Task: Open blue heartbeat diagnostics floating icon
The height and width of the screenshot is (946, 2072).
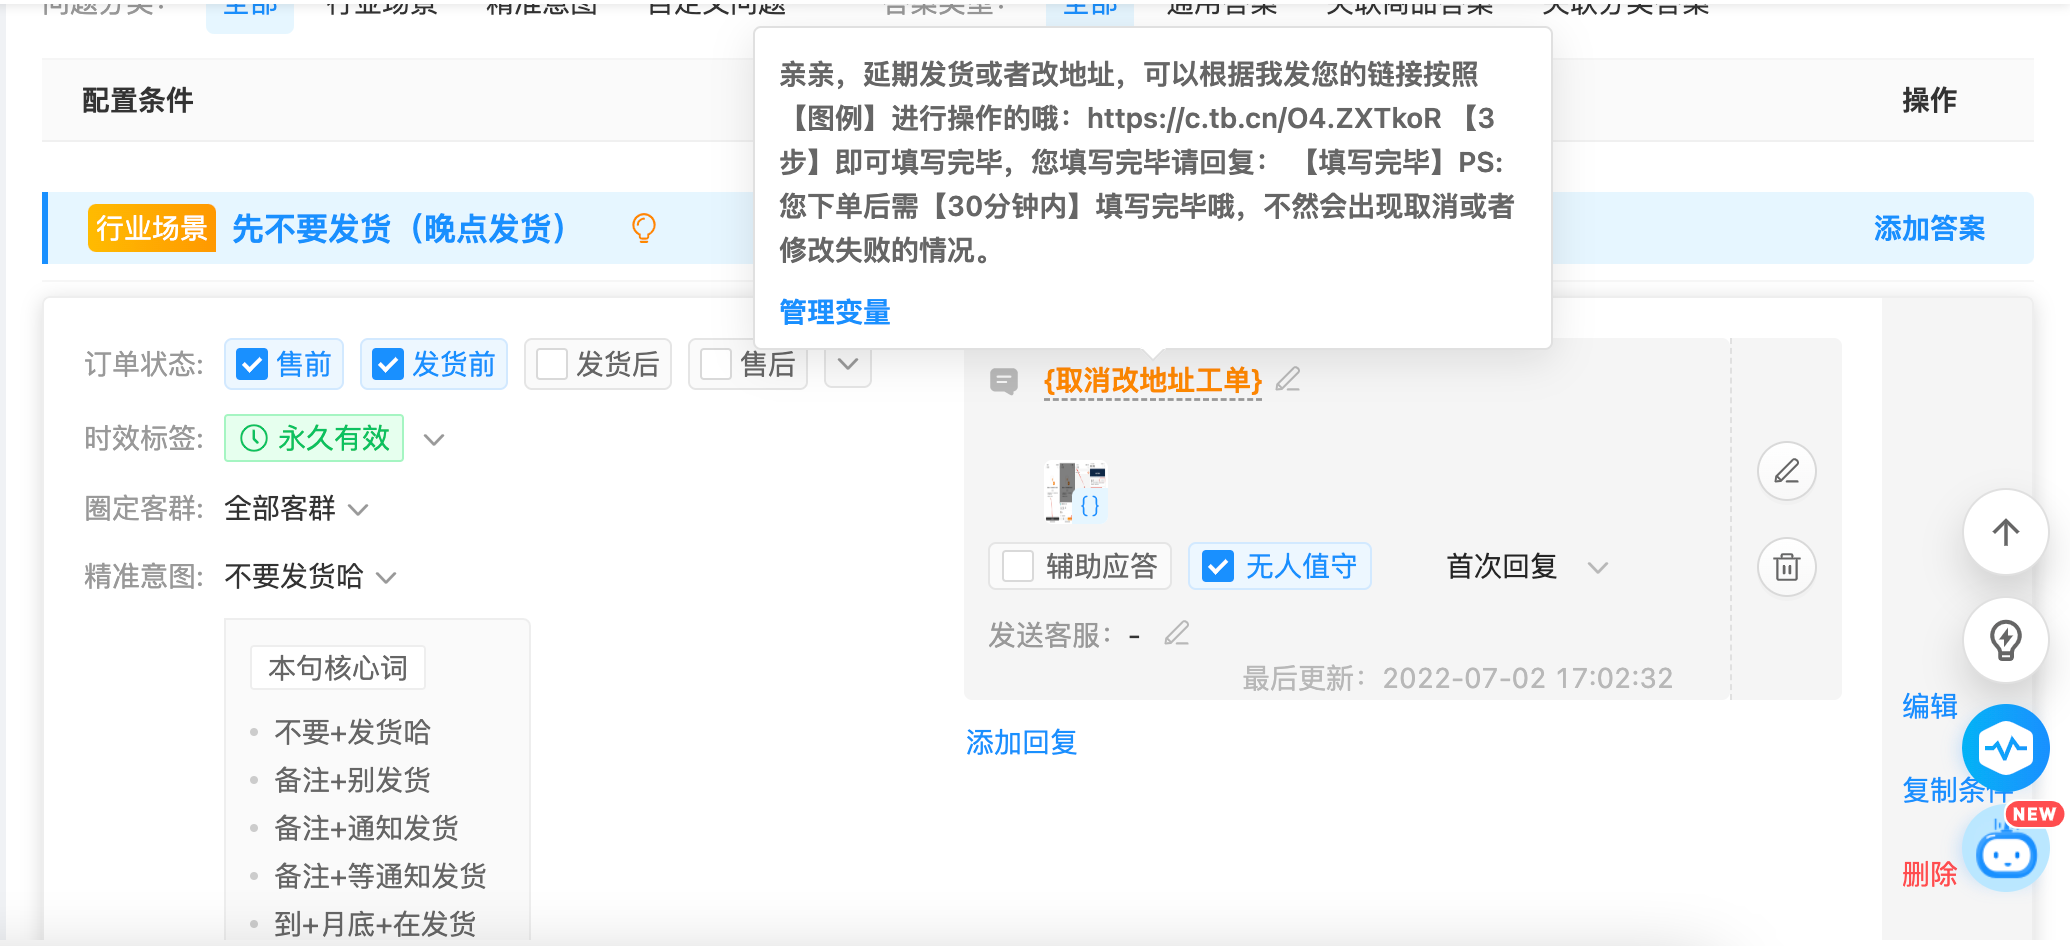Action: [2006, 748]
